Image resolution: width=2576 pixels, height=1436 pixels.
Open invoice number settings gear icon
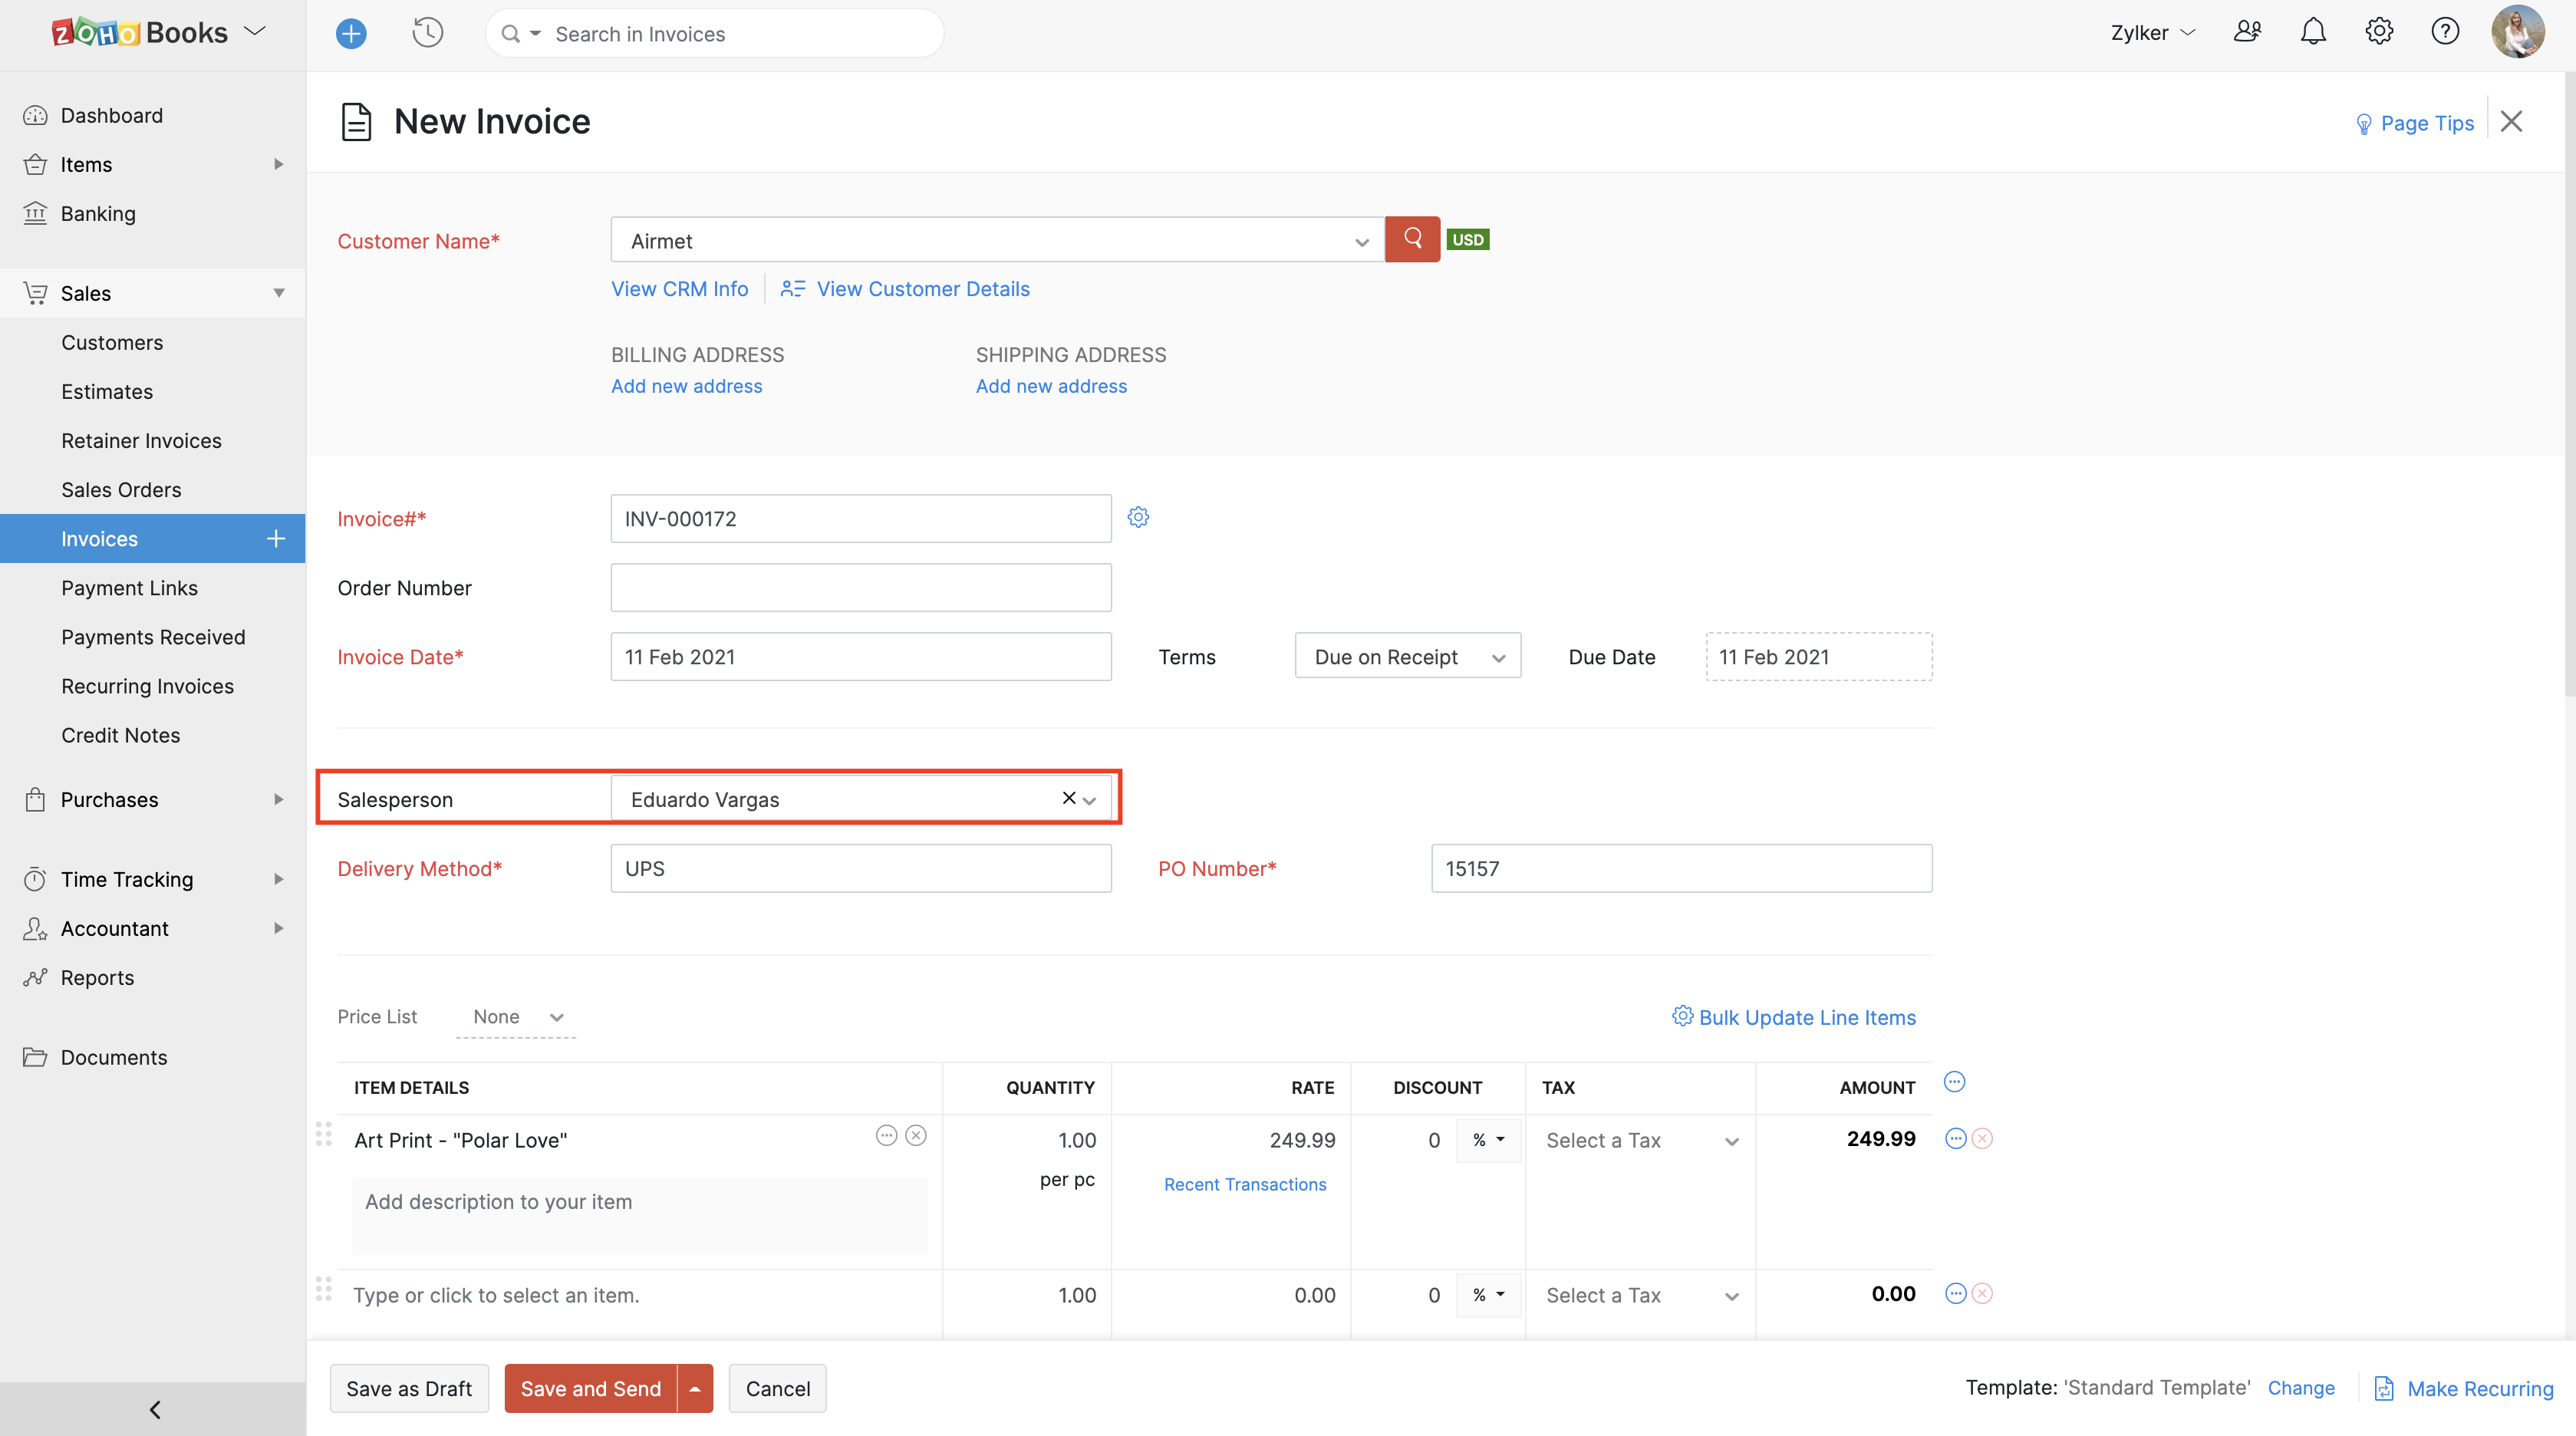(1138, 517)
